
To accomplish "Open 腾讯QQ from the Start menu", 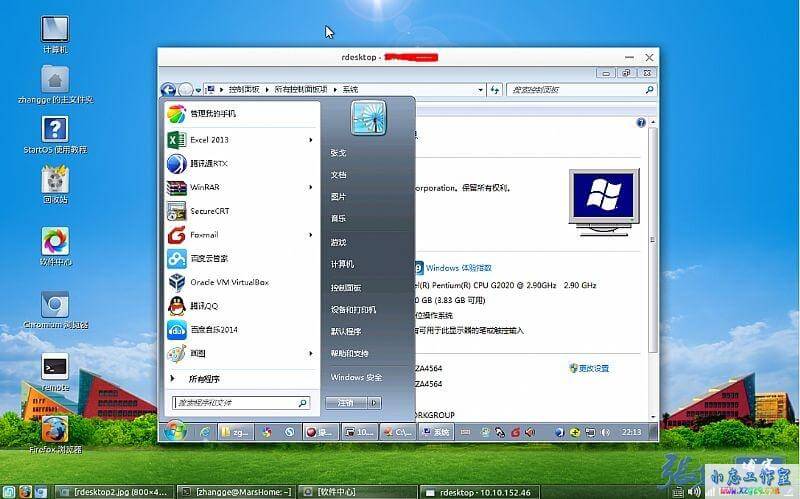I will coord(241,306).
